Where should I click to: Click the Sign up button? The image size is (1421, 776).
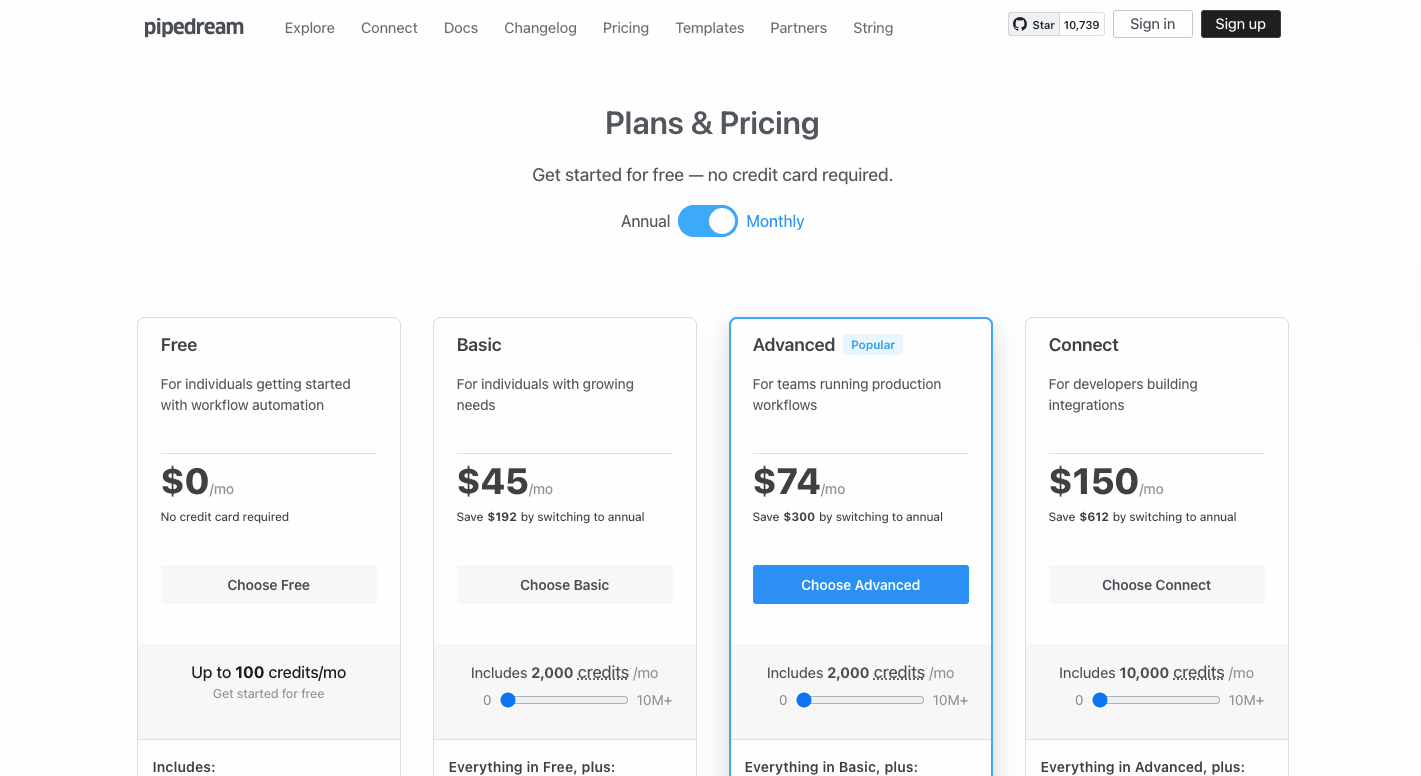tap(1240, 23)
